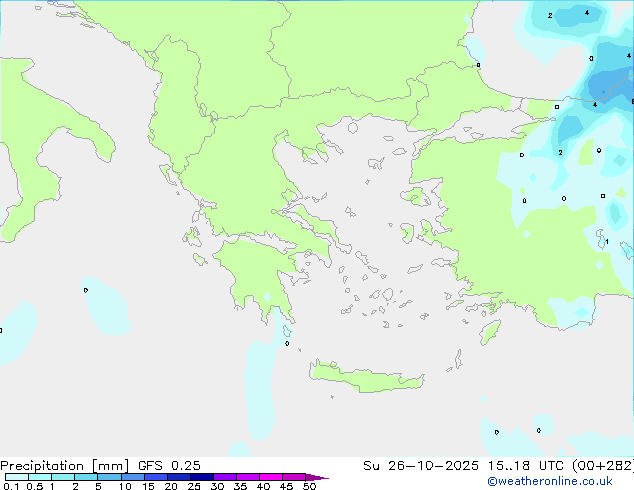Click the 25–30 mm dark navy legend swatch
Image resolution: width=634 pixels, height=490 pixels.
tap(202, 477)
